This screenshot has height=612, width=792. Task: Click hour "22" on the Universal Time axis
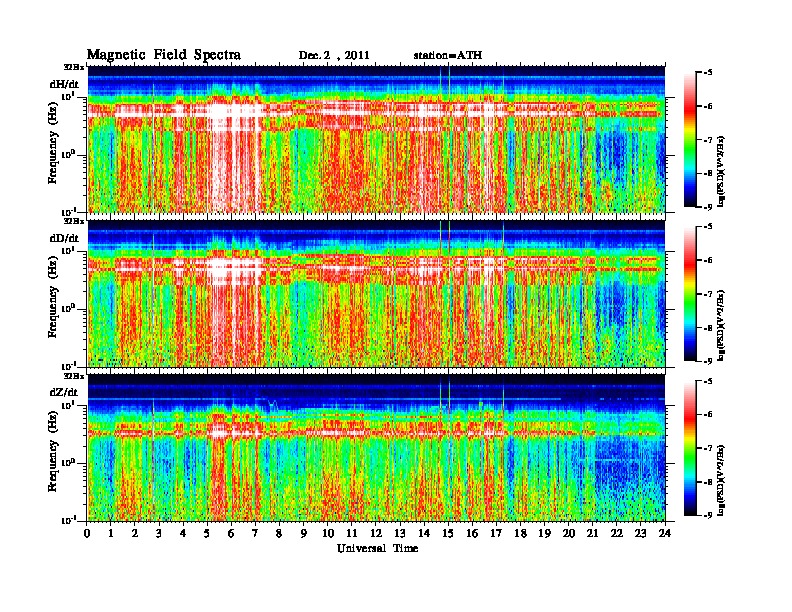(x=617, y=533)
